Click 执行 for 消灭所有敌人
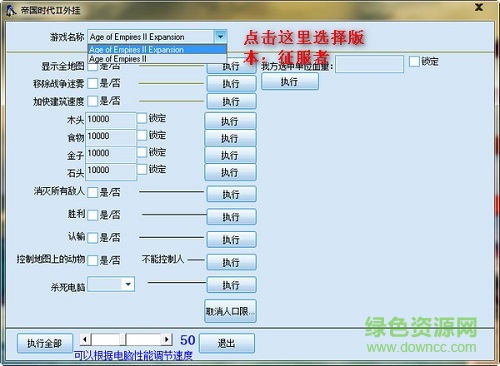Viewport: 500px width, 366px height. click(x=231, y=194)
